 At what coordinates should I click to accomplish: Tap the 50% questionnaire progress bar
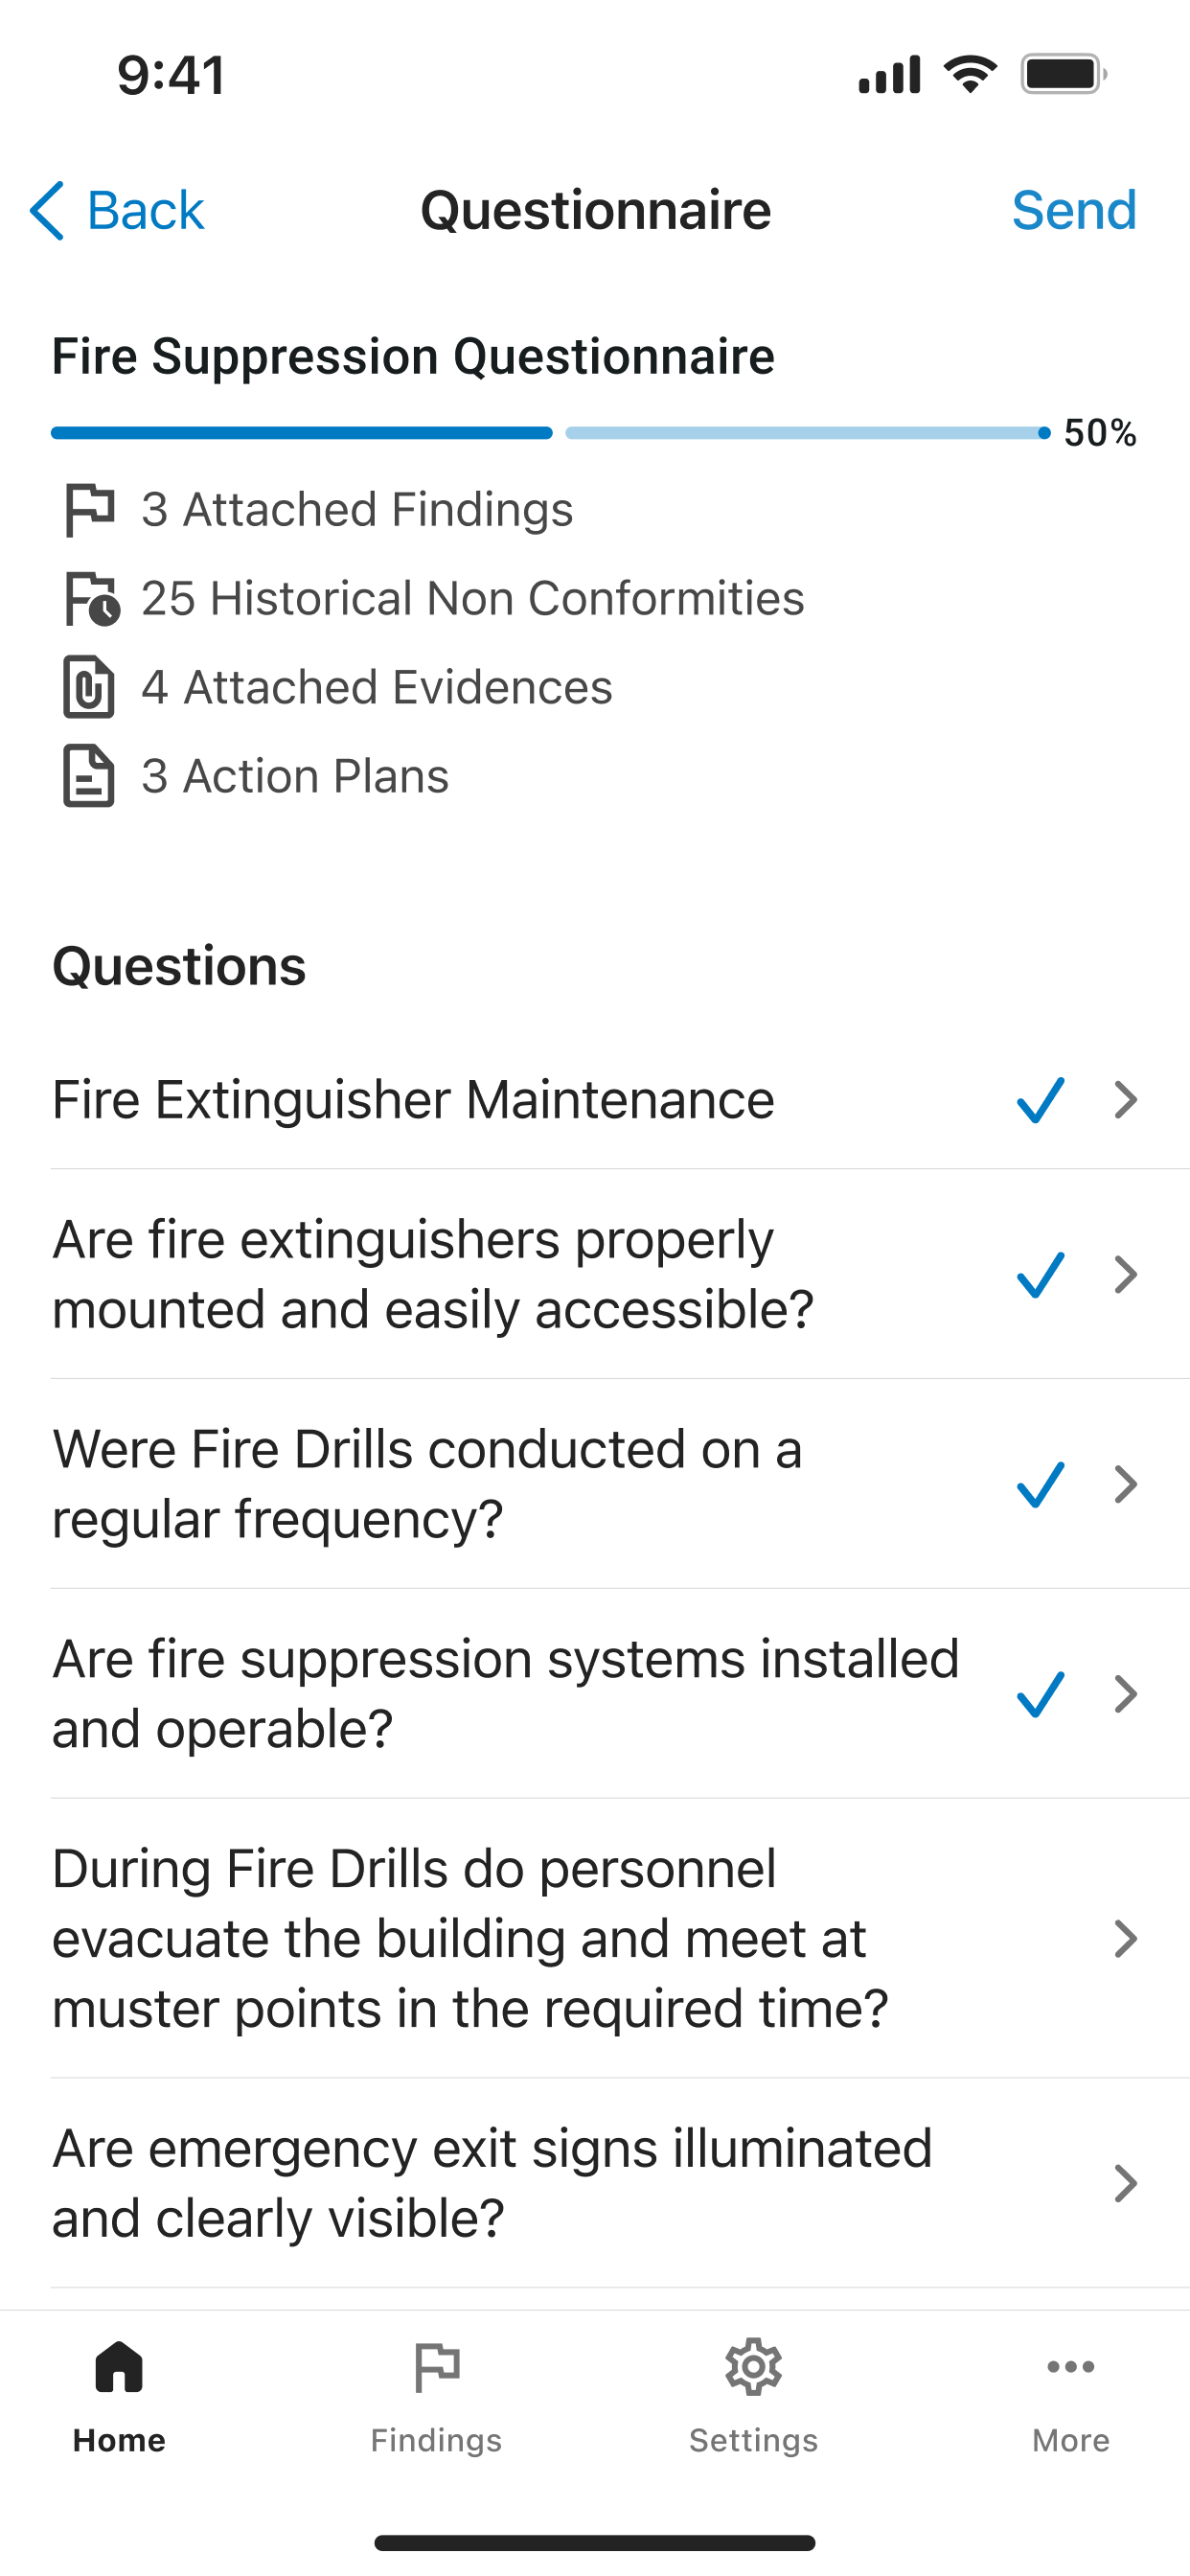point(551,433)
